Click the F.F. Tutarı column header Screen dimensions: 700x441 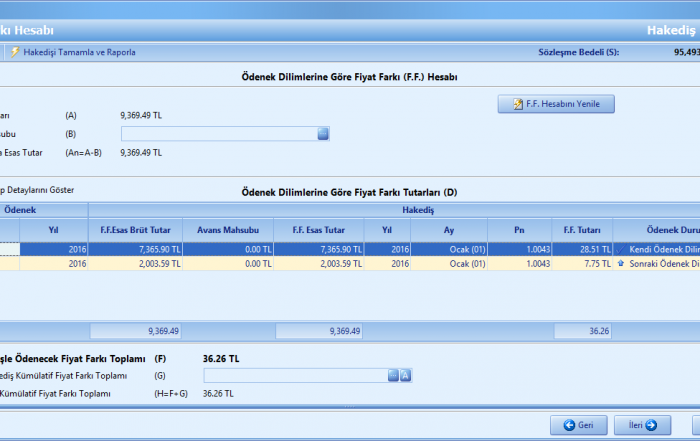tap(582, 230)
